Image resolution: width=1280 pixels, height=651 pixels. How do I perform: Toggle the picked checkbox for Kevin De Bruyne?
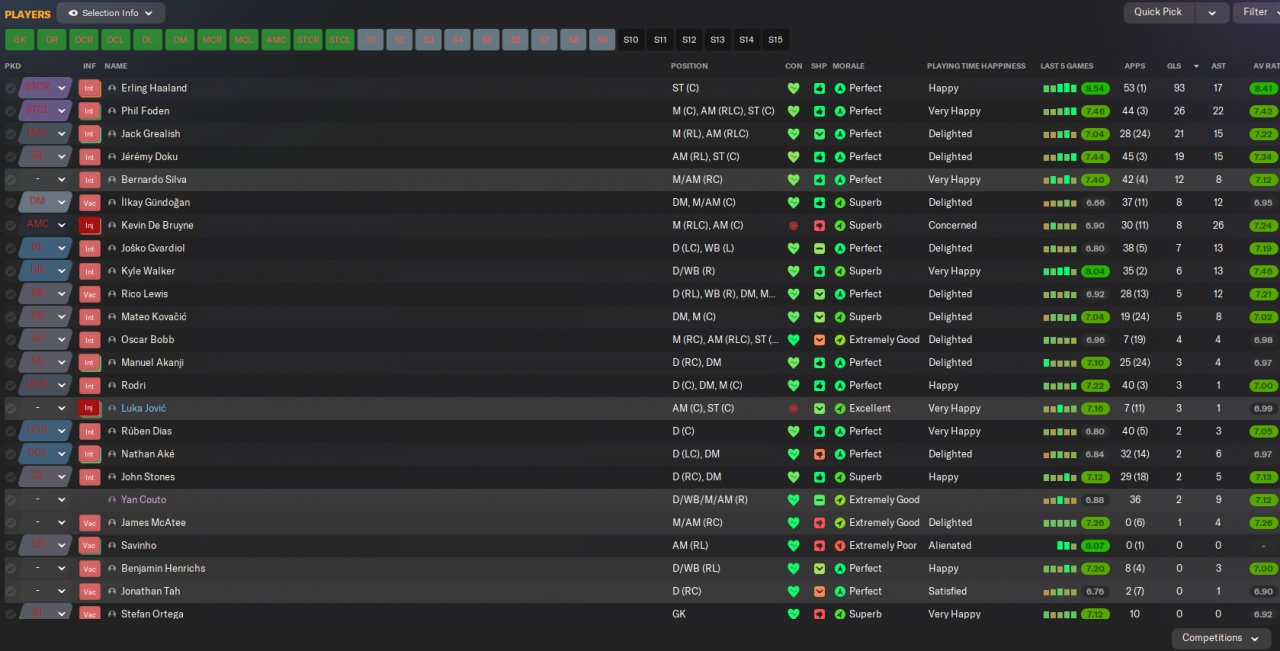pyautogui.click(x=10, y=225)
